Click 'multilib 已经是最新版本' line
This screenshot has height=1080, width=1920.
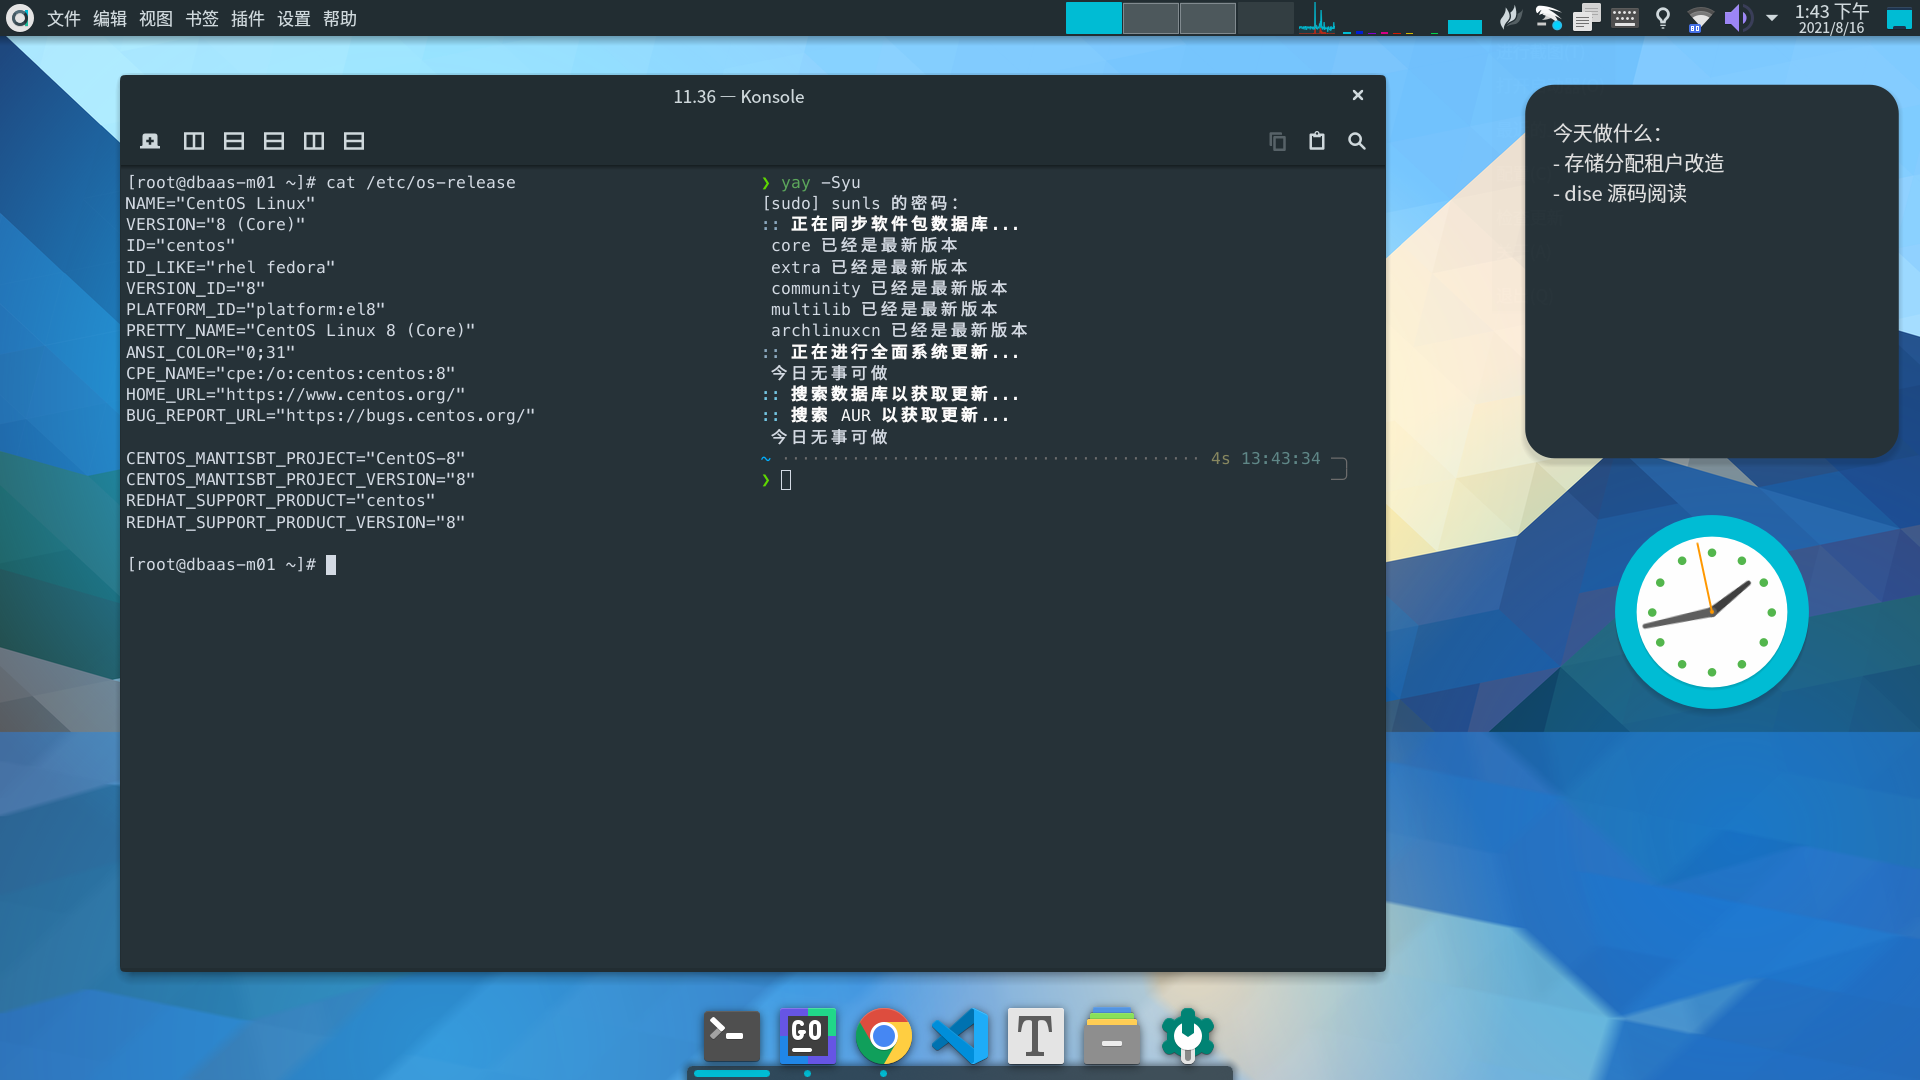pyautogui.click(x=884, y=310)
